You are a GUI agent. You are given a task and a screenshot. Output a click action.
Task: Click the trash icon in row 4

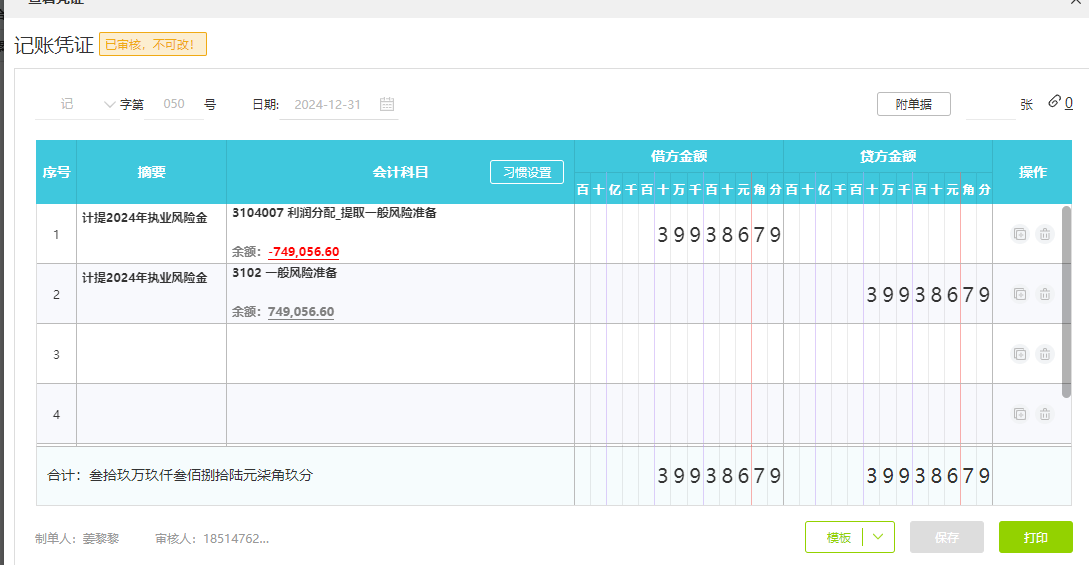pyautogui.click(x=1045, y=414)
